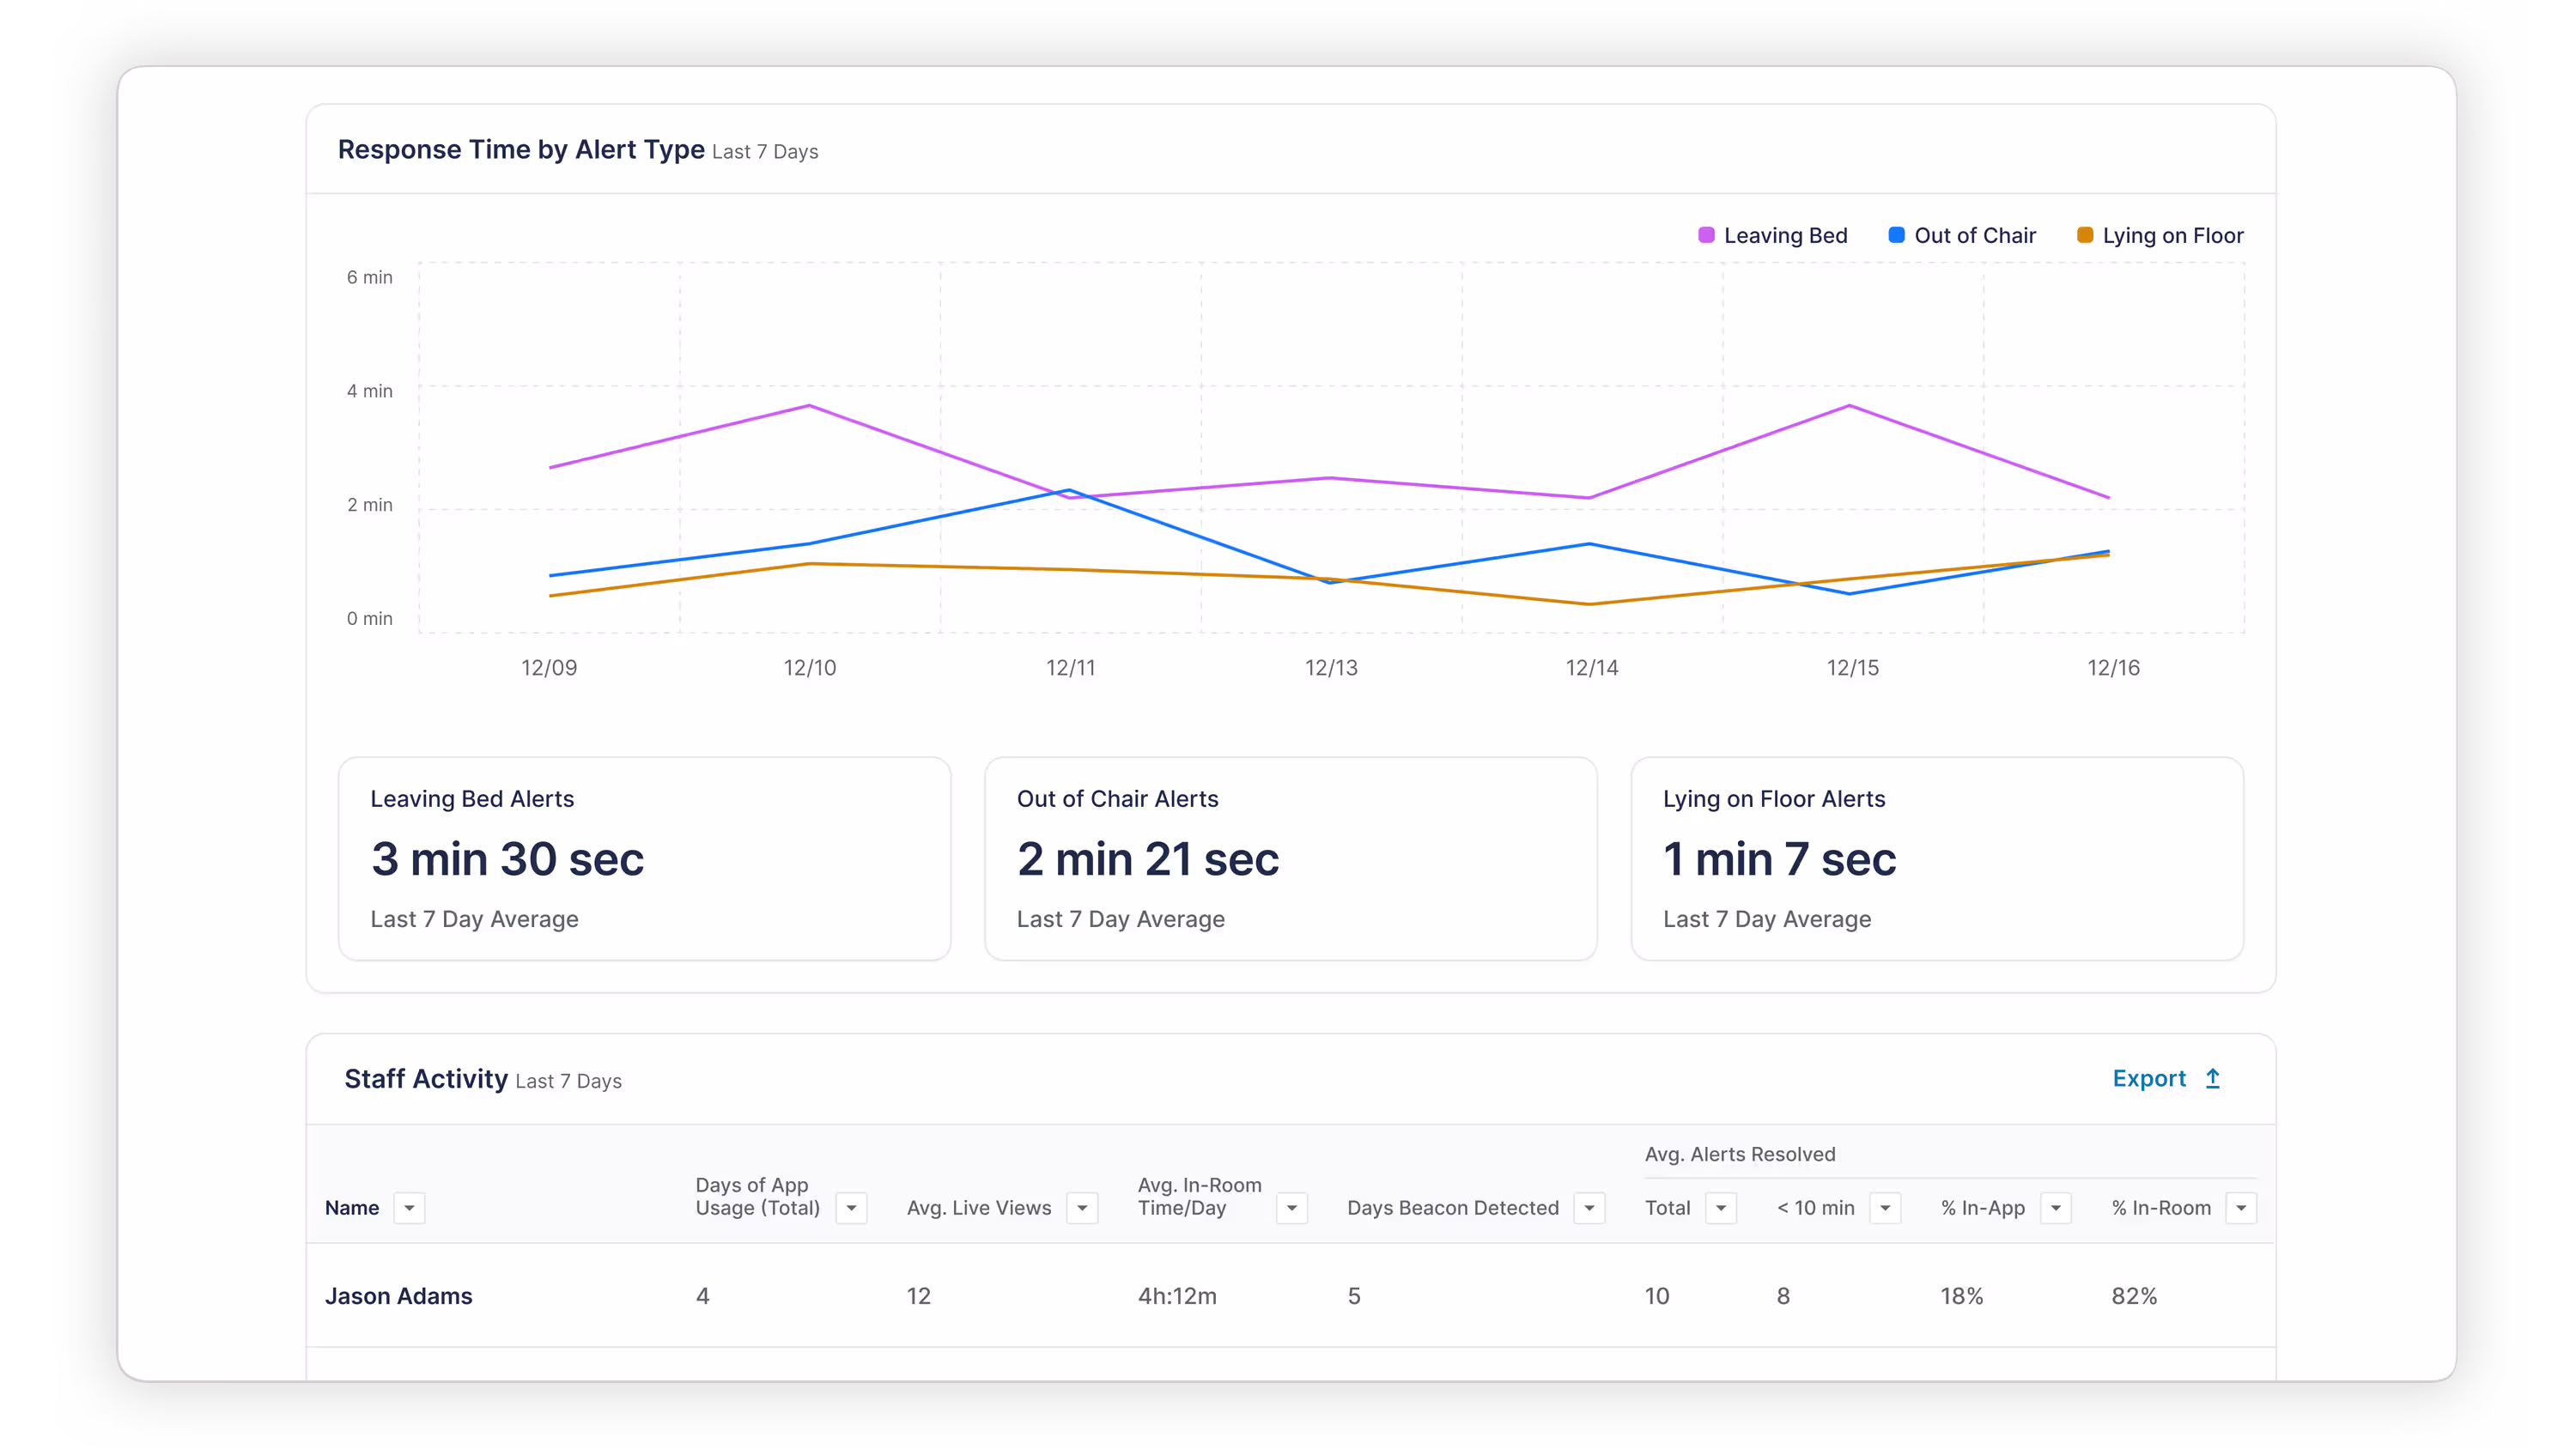The width and height of the screenshot is (2576, 1449).
Task: Open the % In-Room column dropdown
Action: click(x=2241, y=1208)
